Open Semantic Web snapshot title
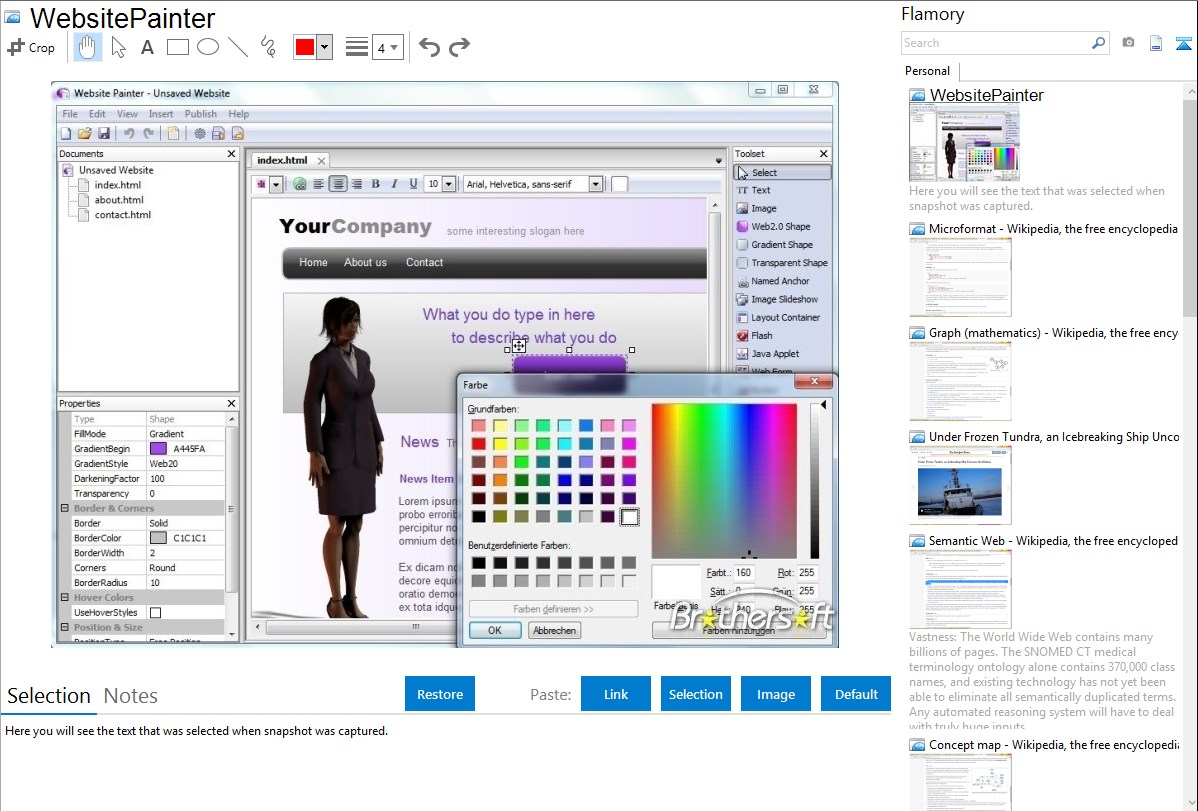1198x811 pixels. (1054, 541)
